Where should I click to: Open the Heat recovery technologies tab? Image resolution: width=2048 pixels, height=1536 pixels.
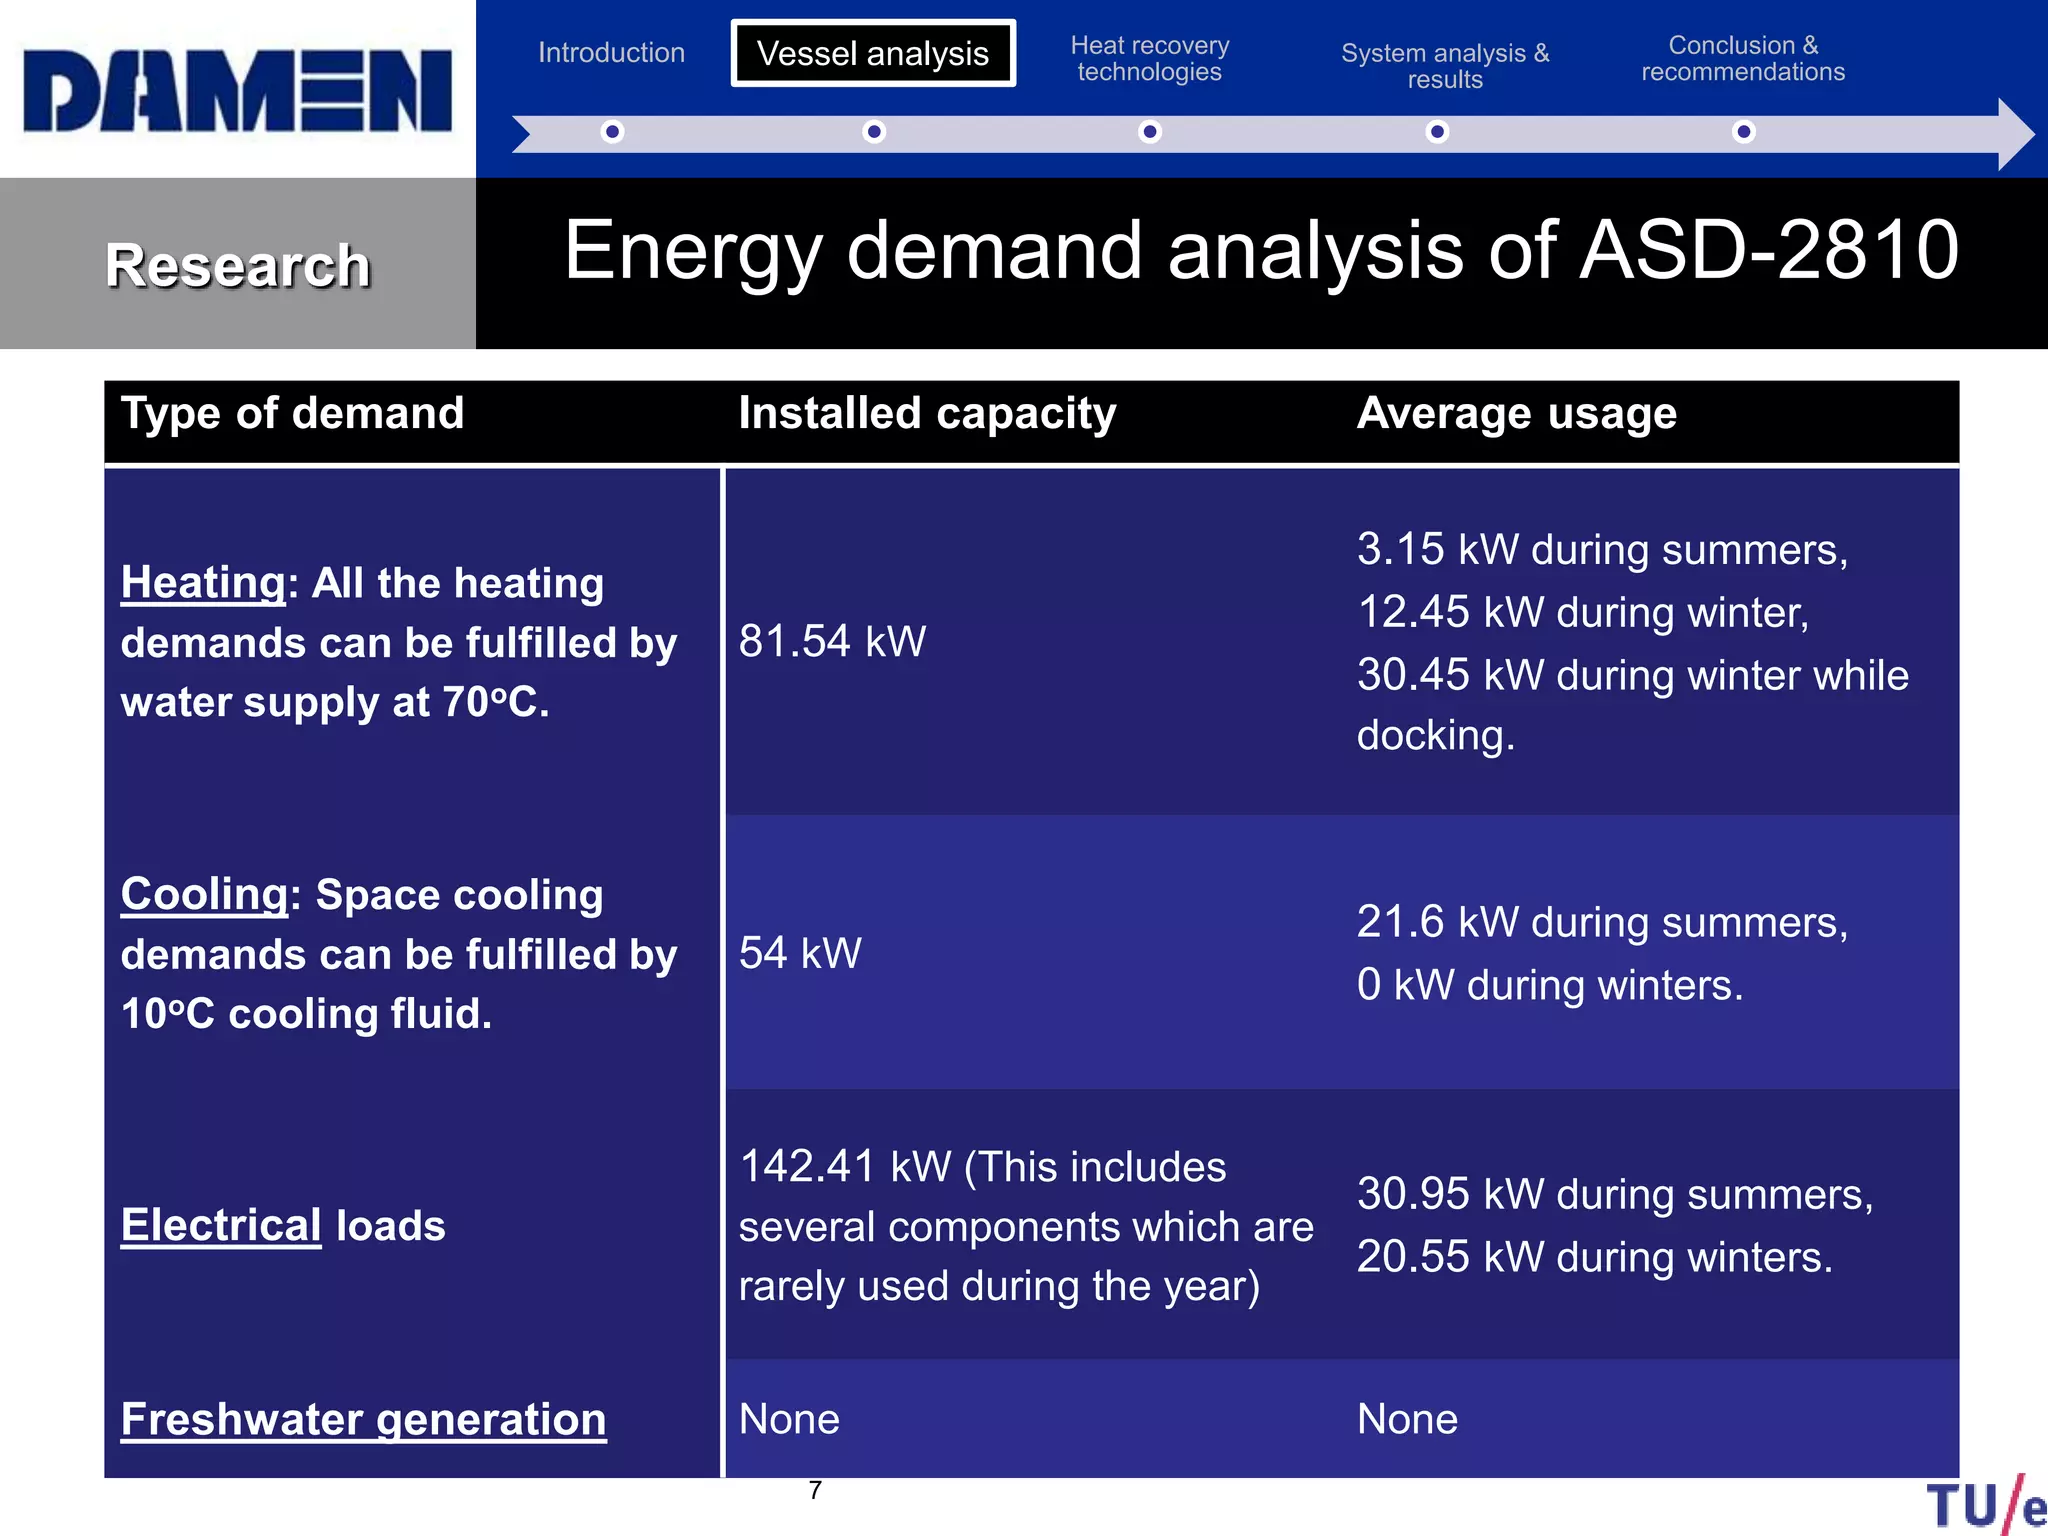[1150, 58]
